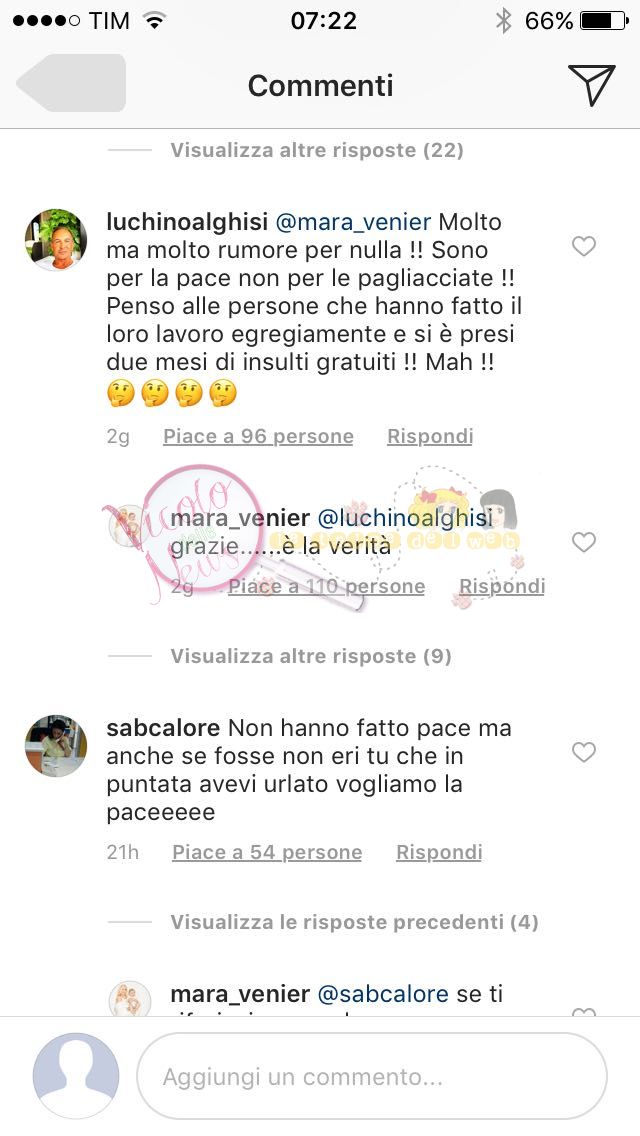Go back using the top-left arrow
This screenshot has width=640, height=1136.
click(x=71, y=83)
